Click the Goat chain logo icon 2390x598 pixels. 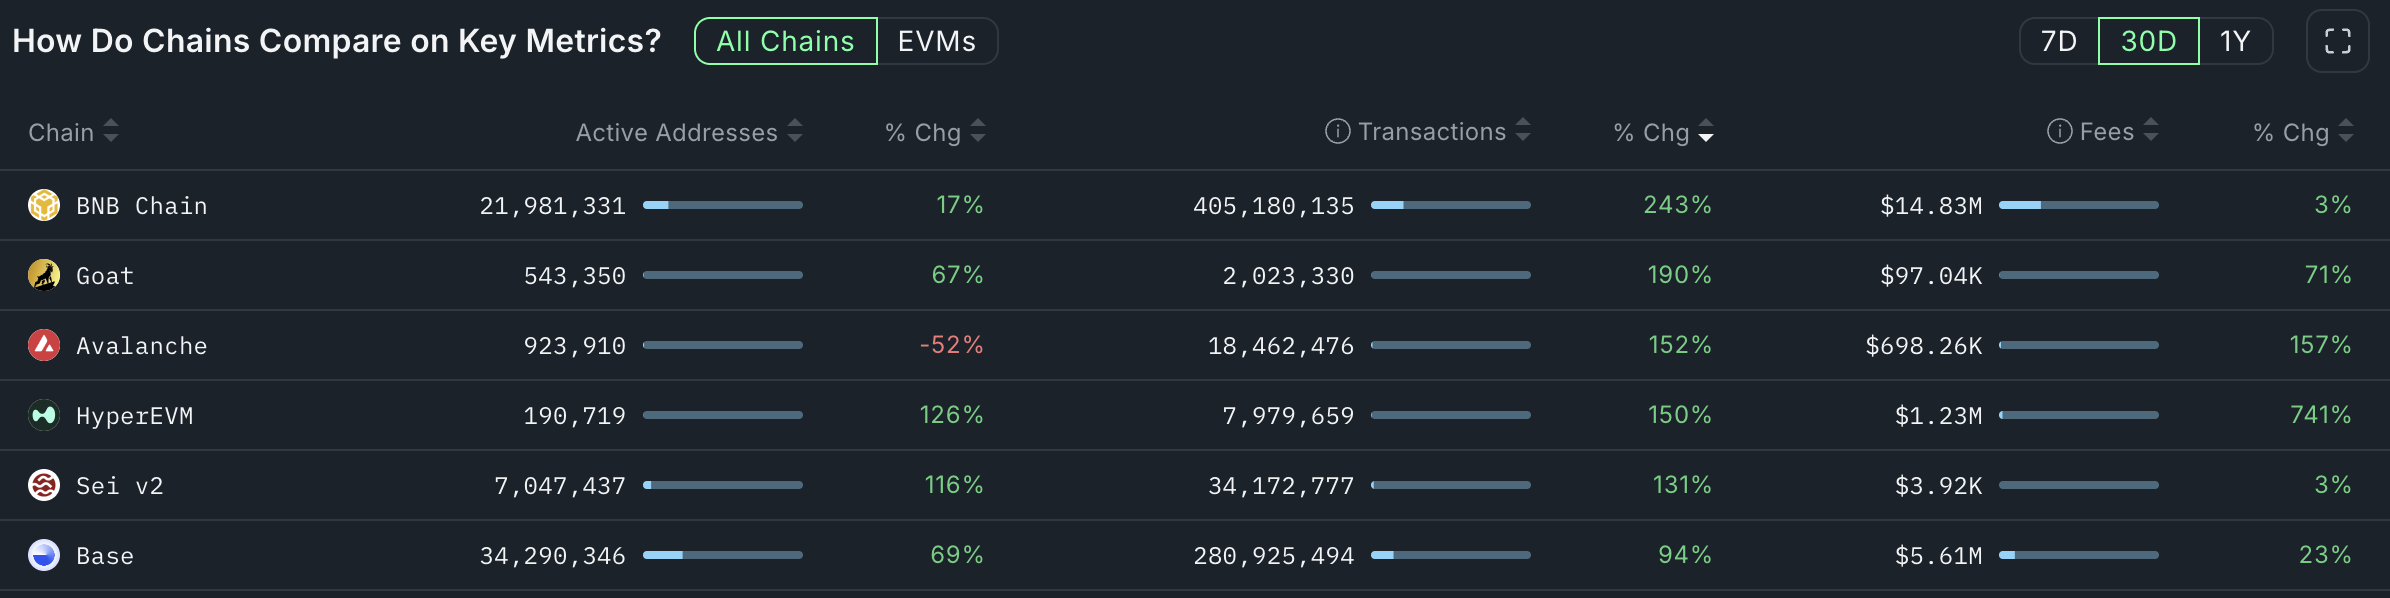tap(44, 275)
